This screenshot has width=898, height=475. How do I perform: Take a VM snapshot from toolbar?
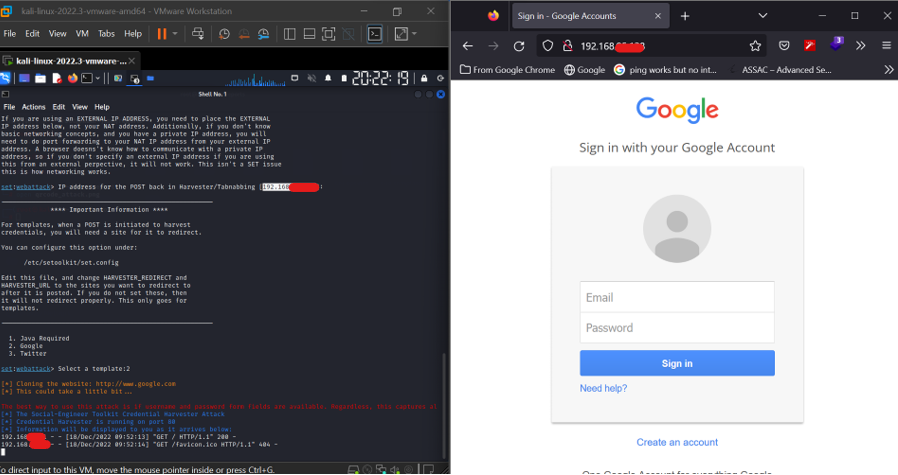tap(224, 34)
